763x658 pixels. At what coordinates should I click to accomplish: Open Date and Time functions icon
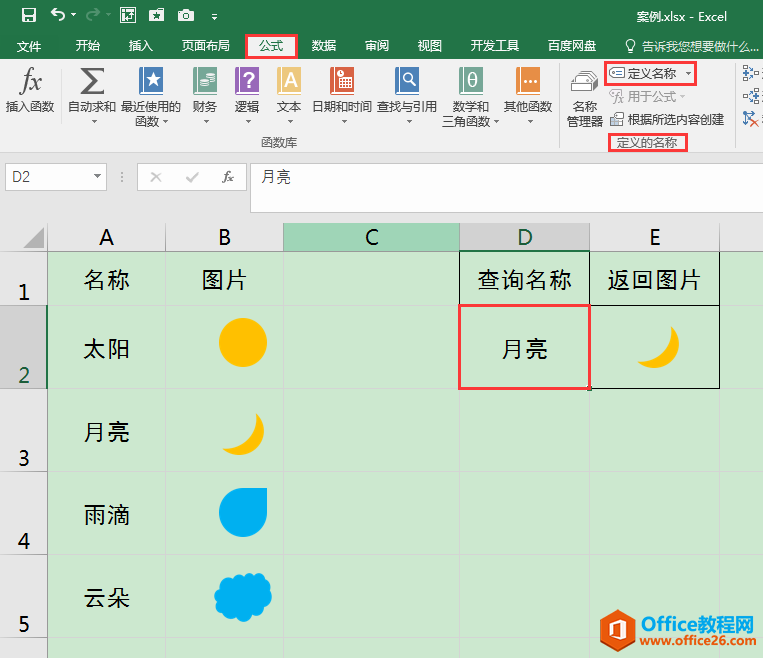coord(342,82)
